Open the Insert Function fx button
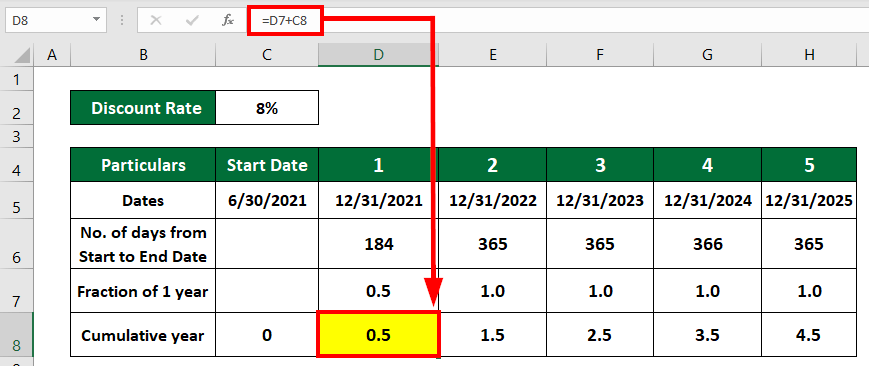The image size is (869, 366). 228,21
